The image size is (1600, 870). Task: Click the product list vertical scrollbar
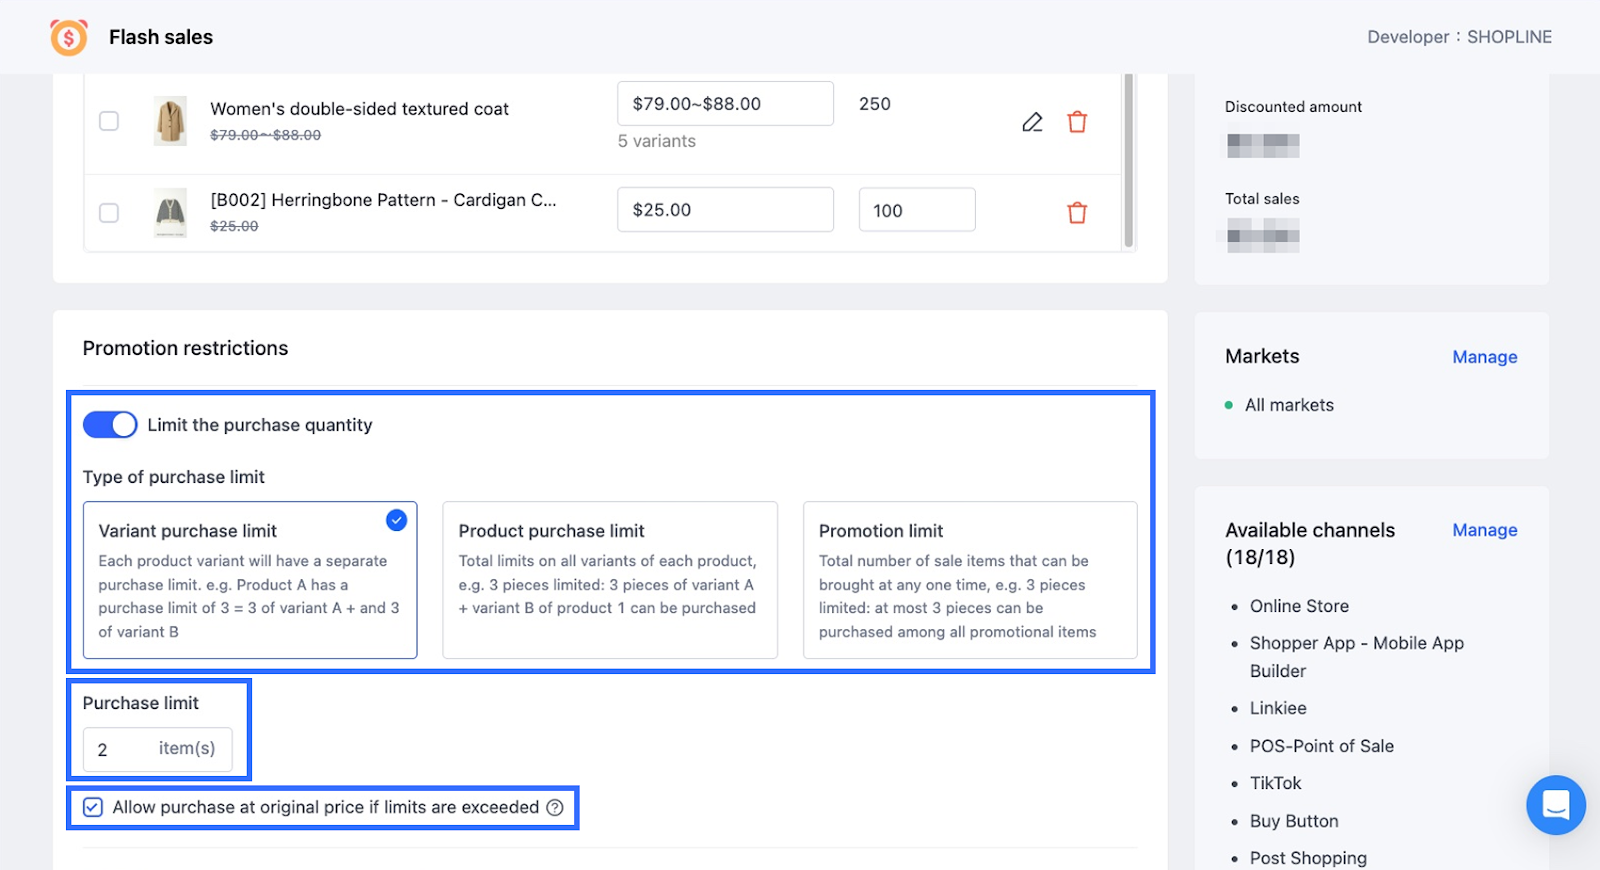click(x=1129, y=160)
